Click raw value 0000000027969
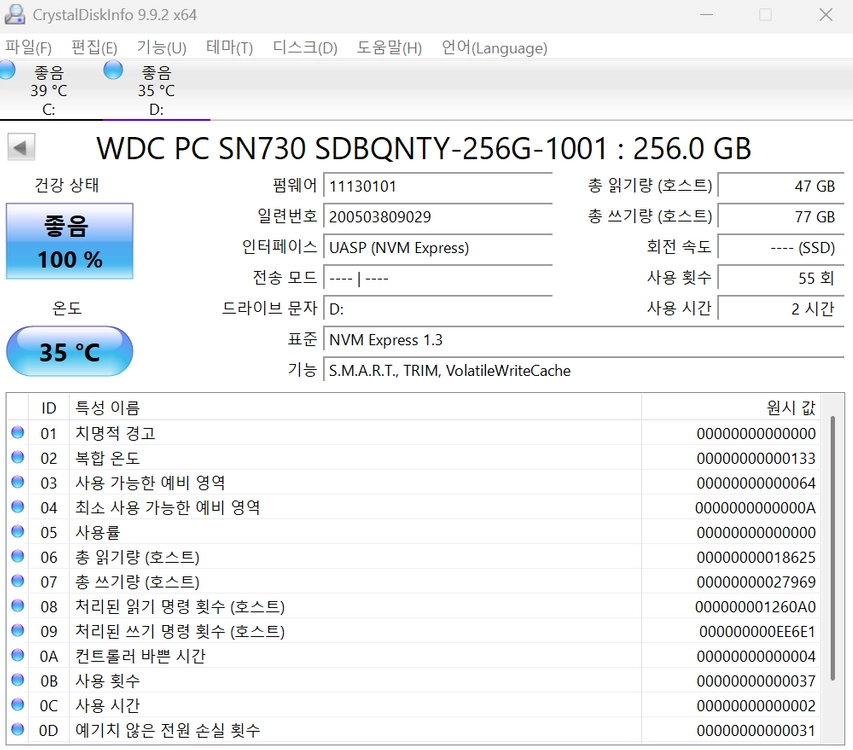The image size is (853, 750). tap(756, 582)
